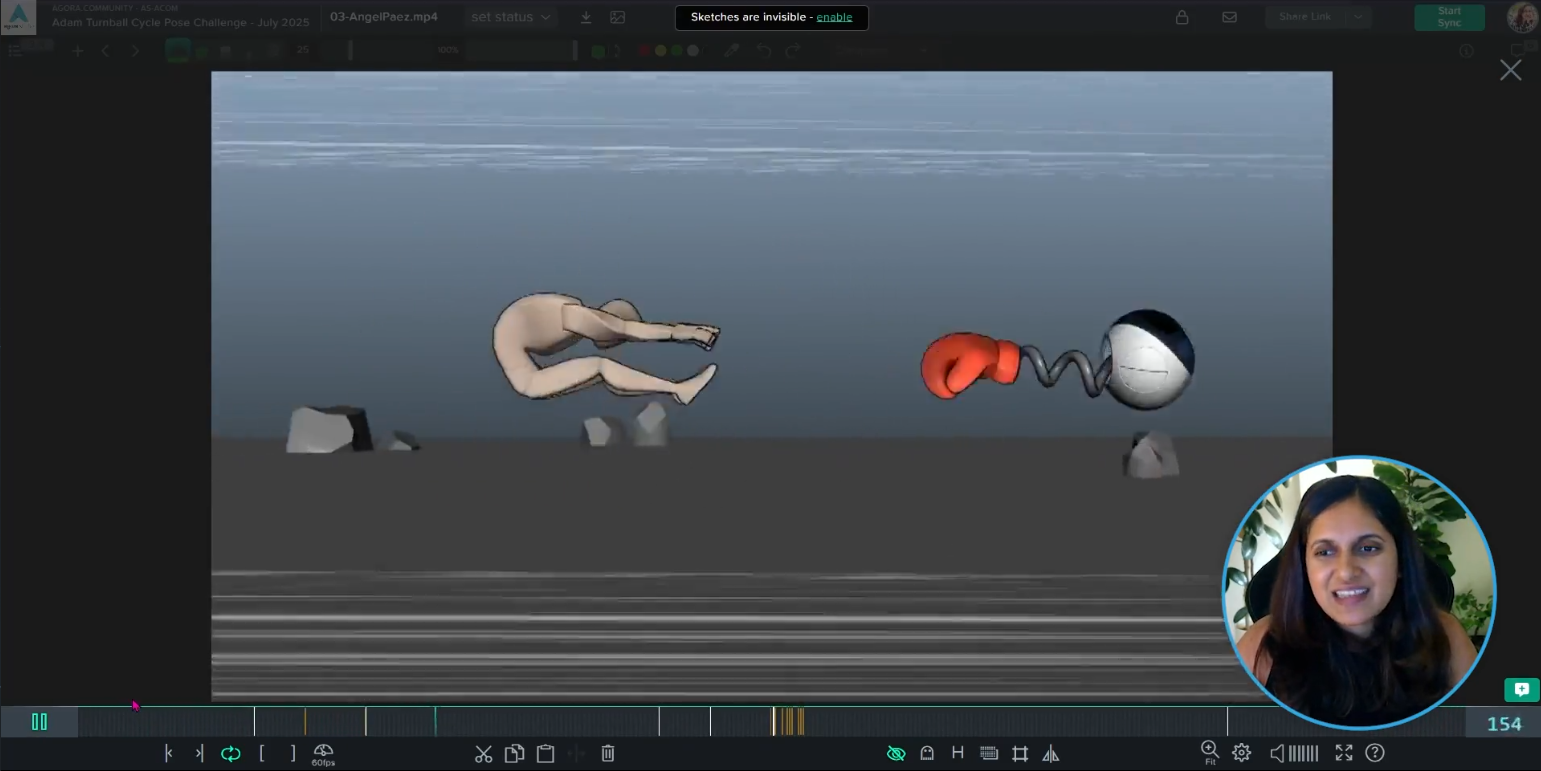1541x771 pixels.
Task: Click the mirror flip icon
Action: pos(1051,753)
